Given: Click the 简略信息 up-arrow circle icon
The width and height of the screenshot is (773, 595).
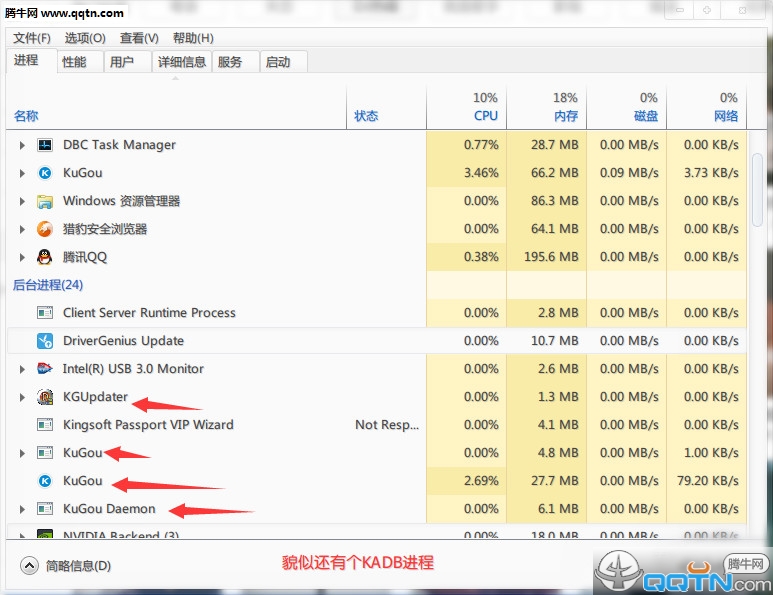Looking at the screenshot, I should pyautogui.click(x=29, y=565).
